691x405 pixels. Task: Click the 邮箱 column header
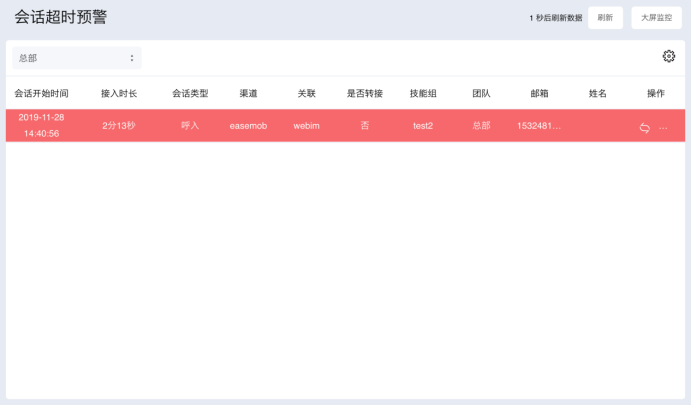tap(539, 93)
